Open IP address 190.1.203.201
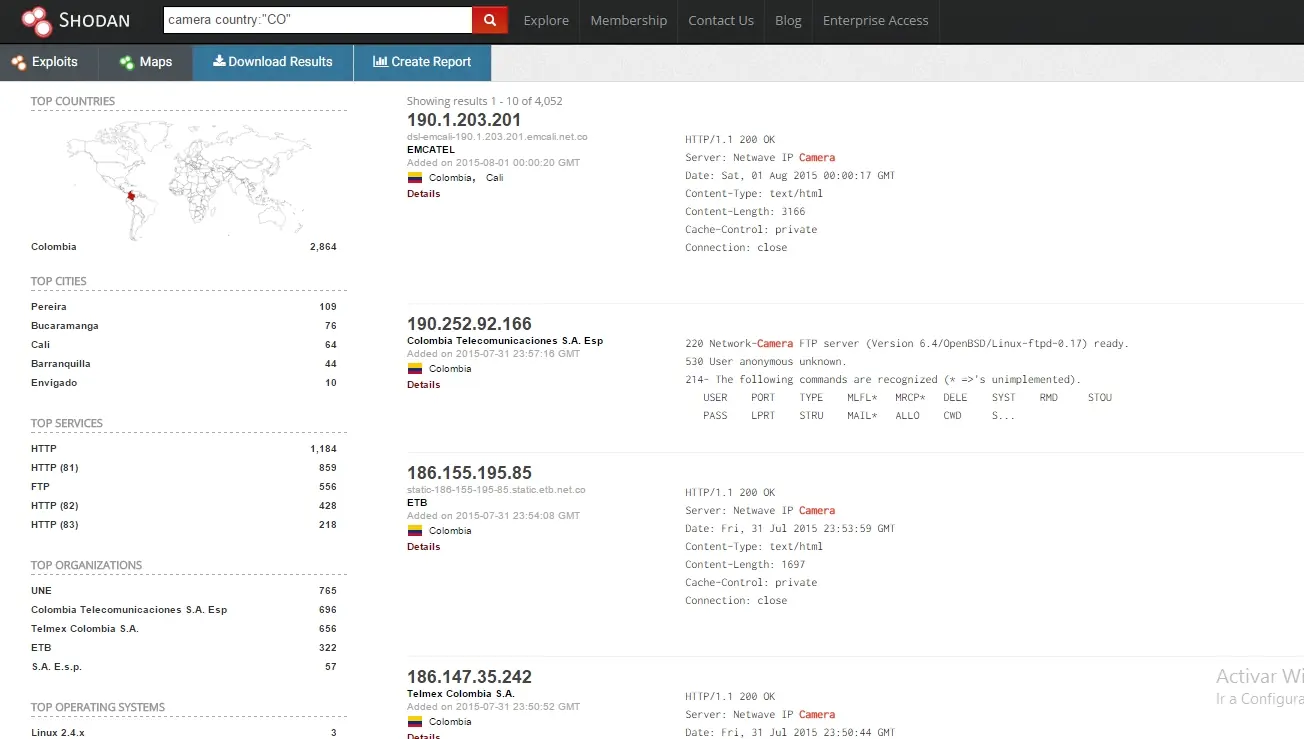The height and width of the screenshot is (739, 1304). pyautogui.click(x=464, y=120)
